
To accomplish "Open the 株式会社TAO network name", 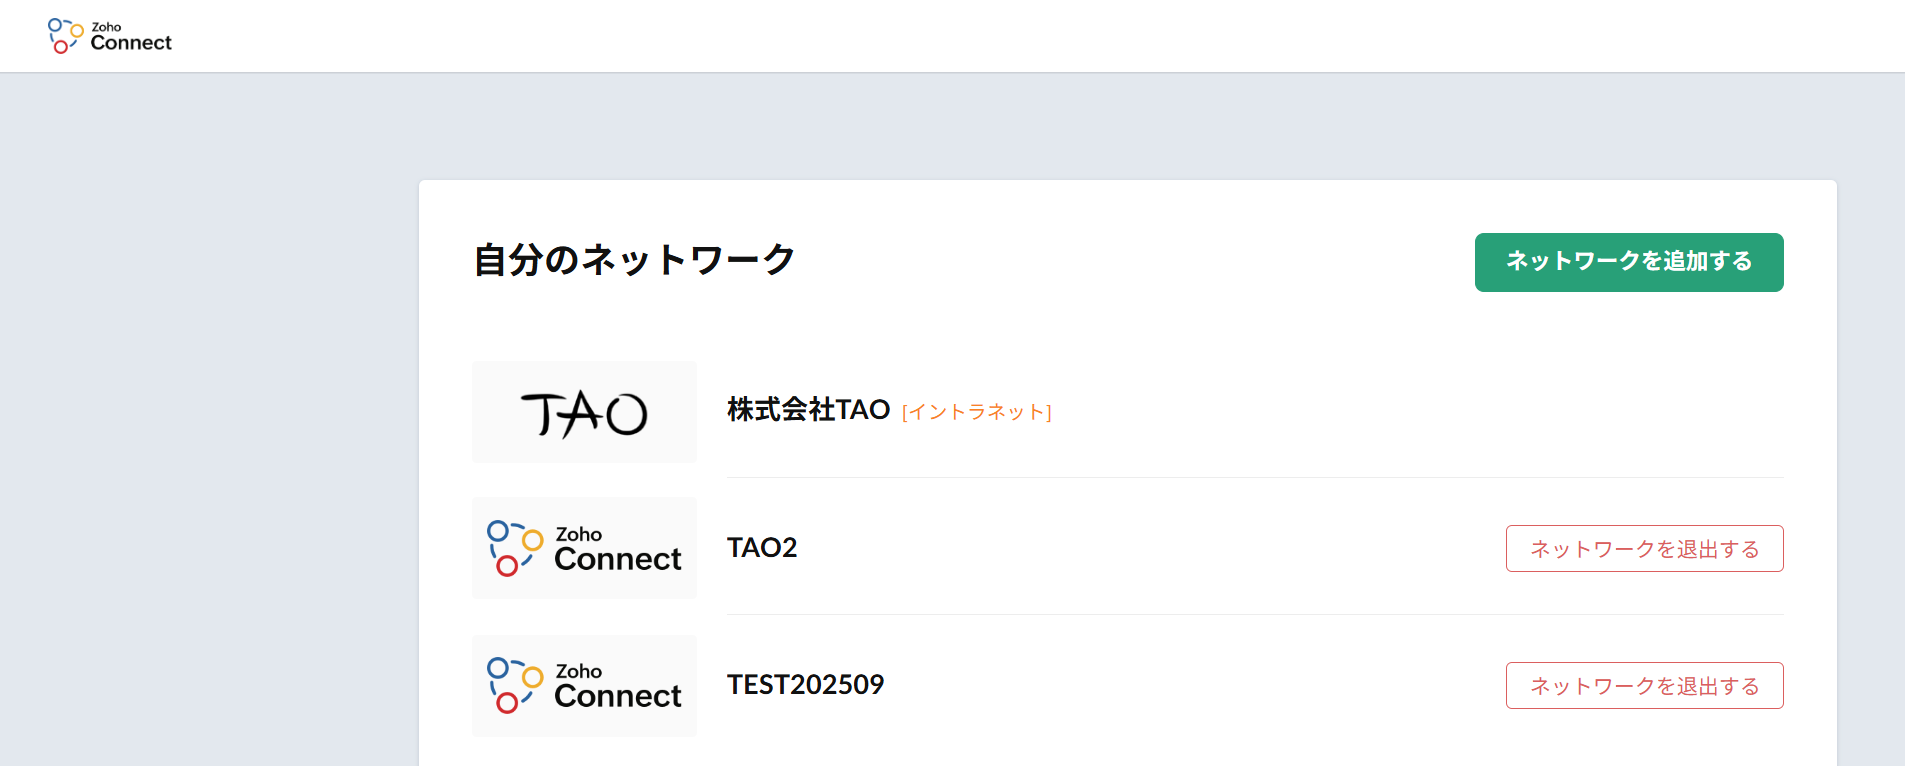I will pos(808,410).
